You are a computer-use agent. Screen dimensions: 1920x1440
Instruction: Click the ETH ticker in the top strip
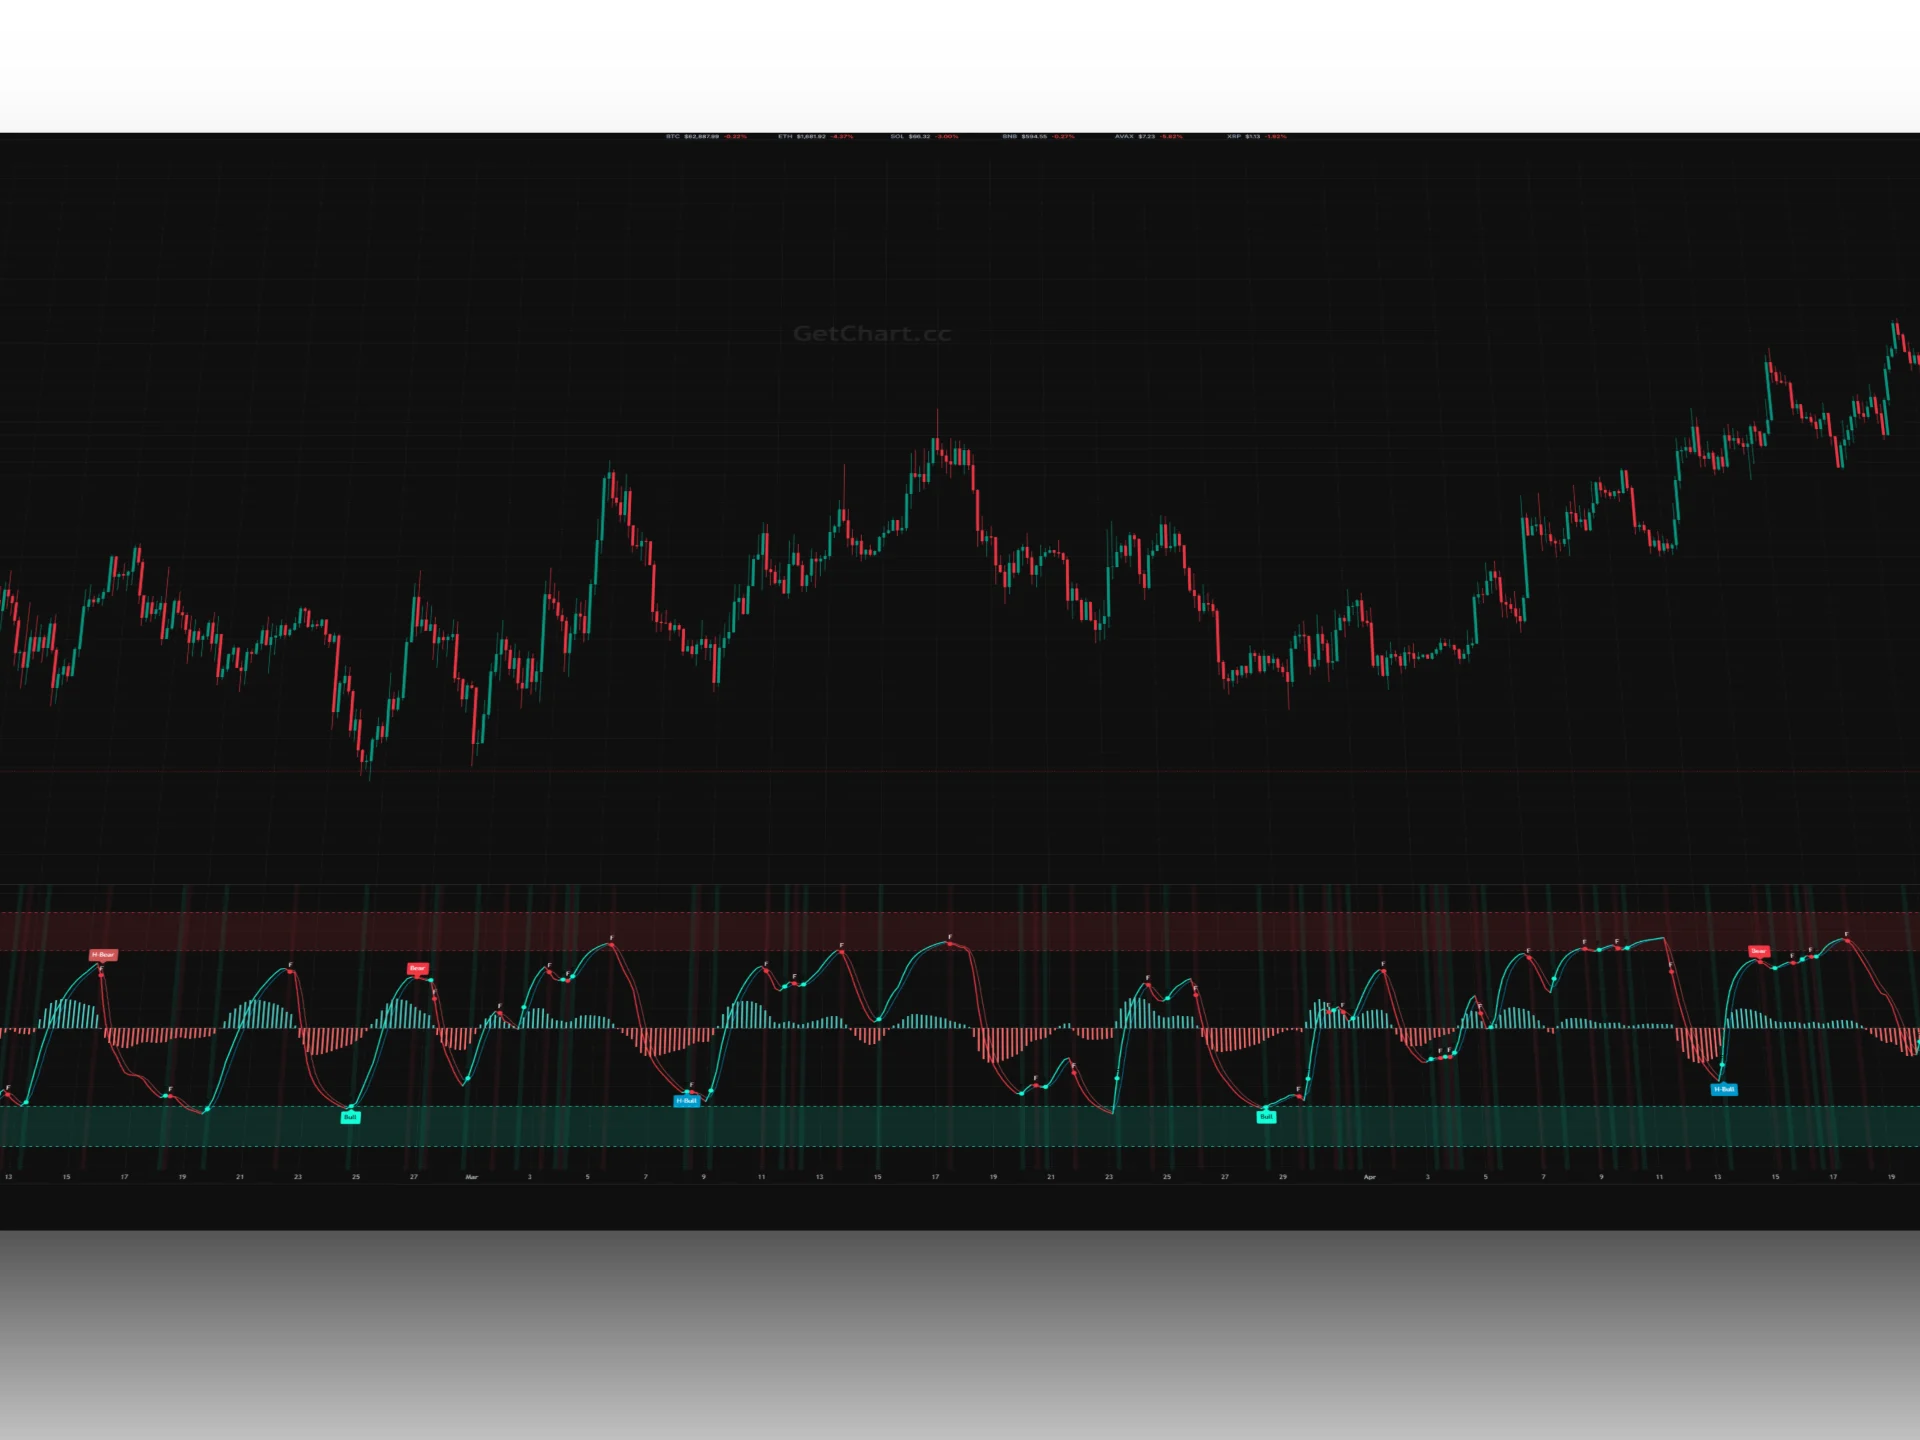click(x=816, y=136)
